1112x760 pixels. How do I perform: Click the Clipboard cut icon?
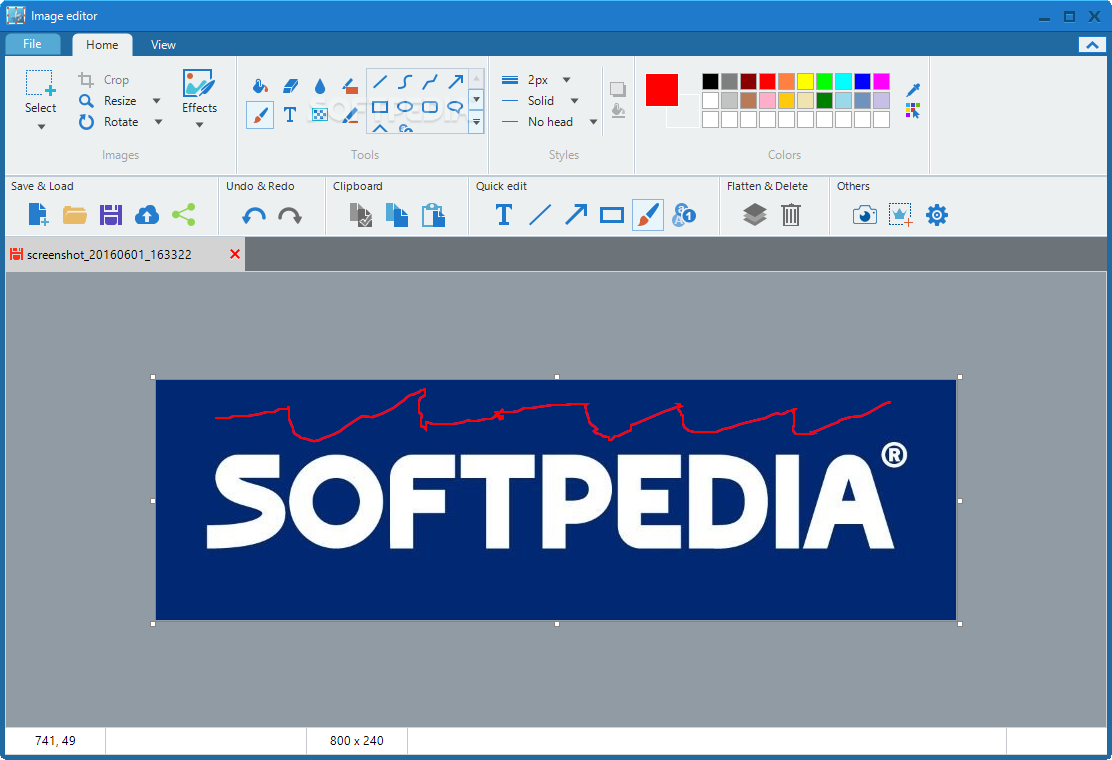(x=361, y=215)
